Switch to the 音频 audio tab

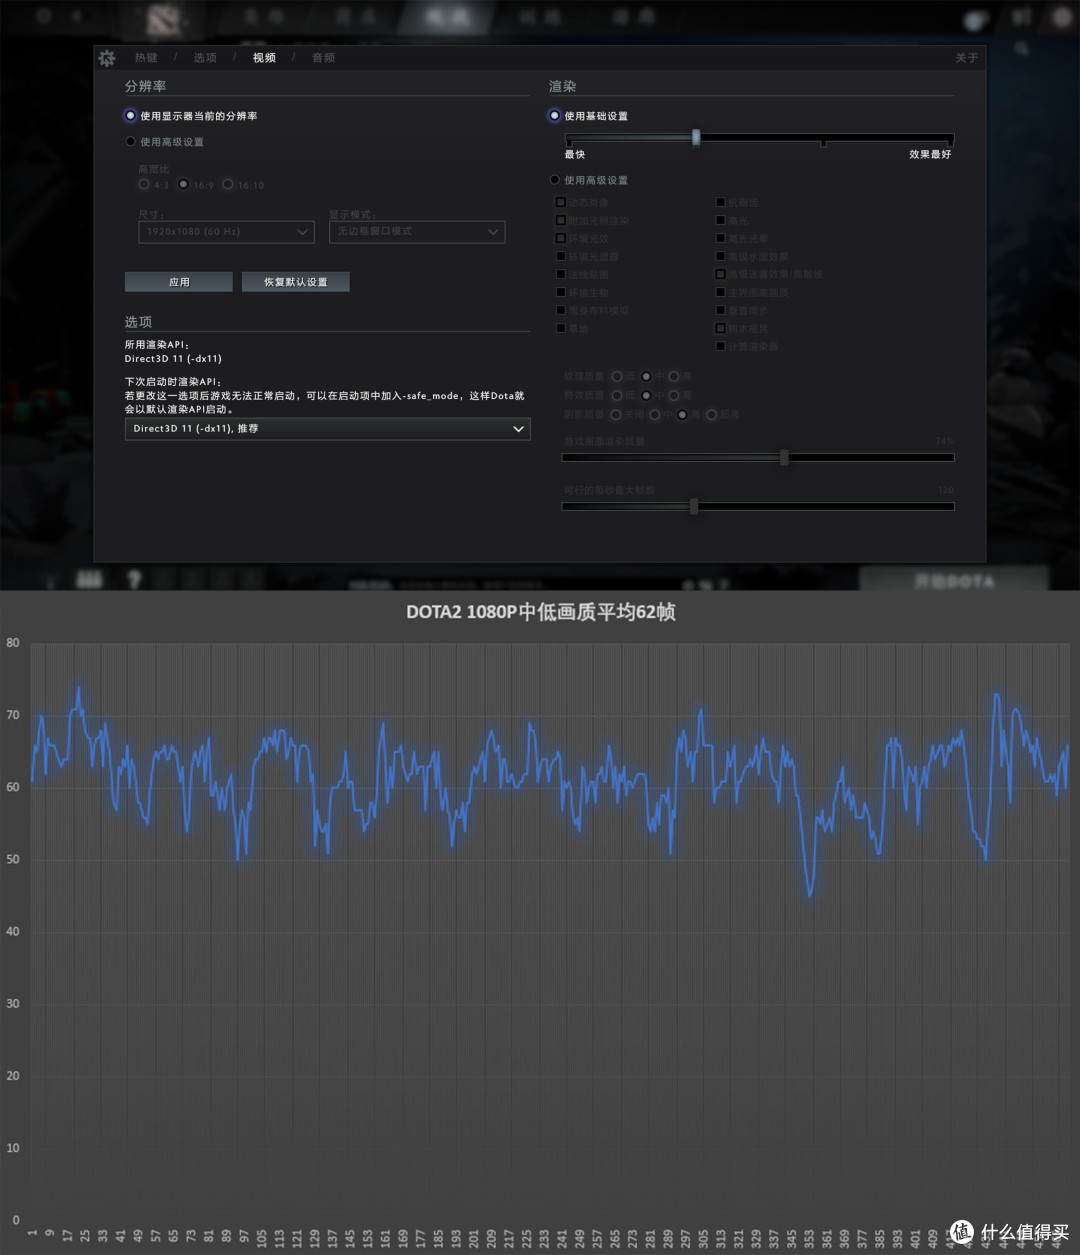click(323, 58)
